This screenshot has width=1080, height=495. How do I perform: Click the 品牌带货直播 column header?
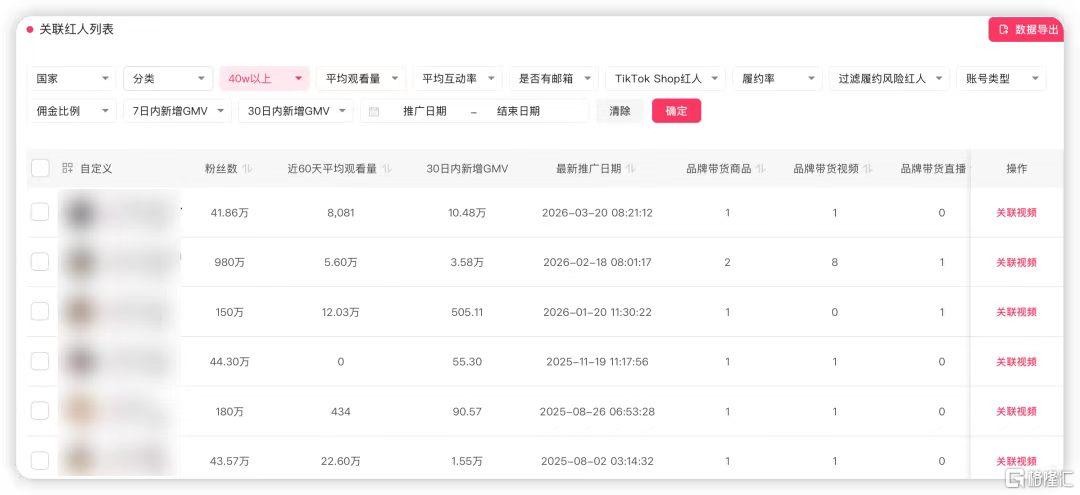pos(933,169)
